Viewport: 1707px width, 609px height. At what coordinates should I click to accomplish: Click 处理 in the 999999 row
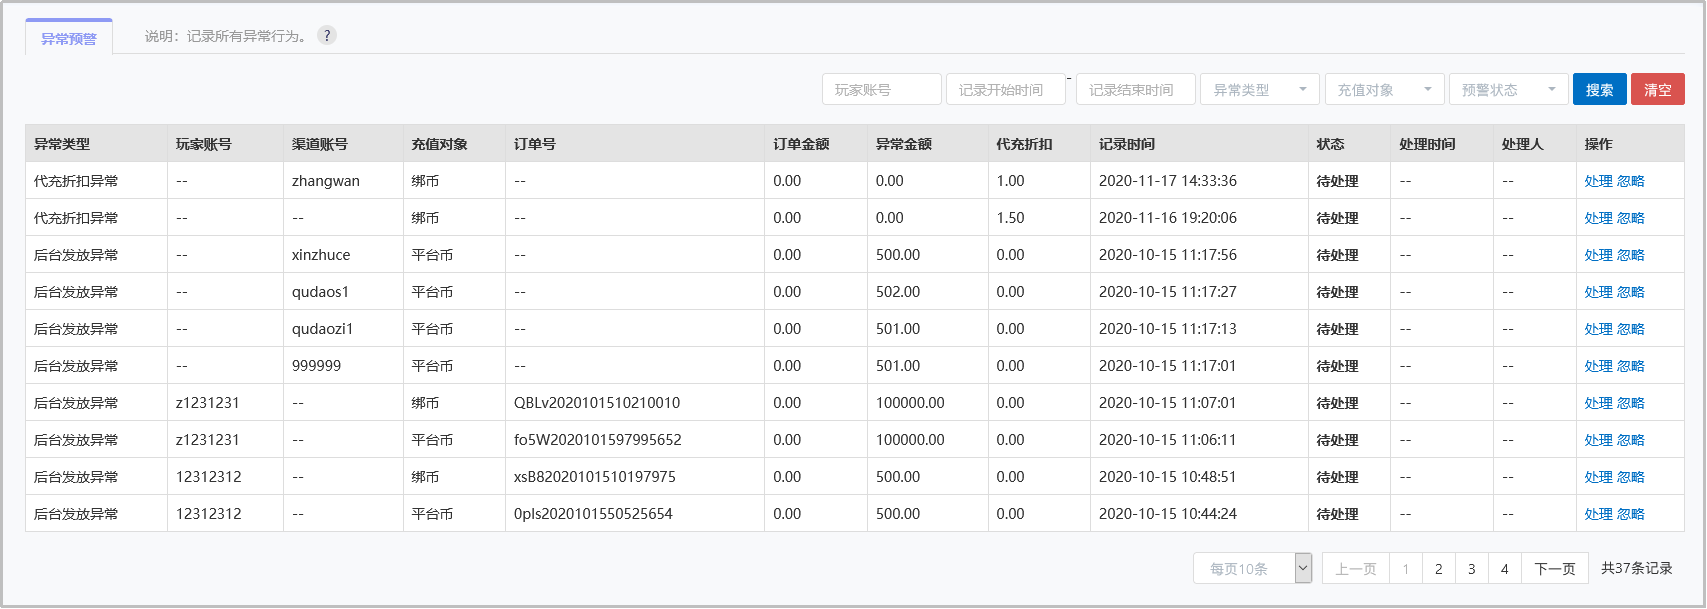click(x=1598, y=366)
